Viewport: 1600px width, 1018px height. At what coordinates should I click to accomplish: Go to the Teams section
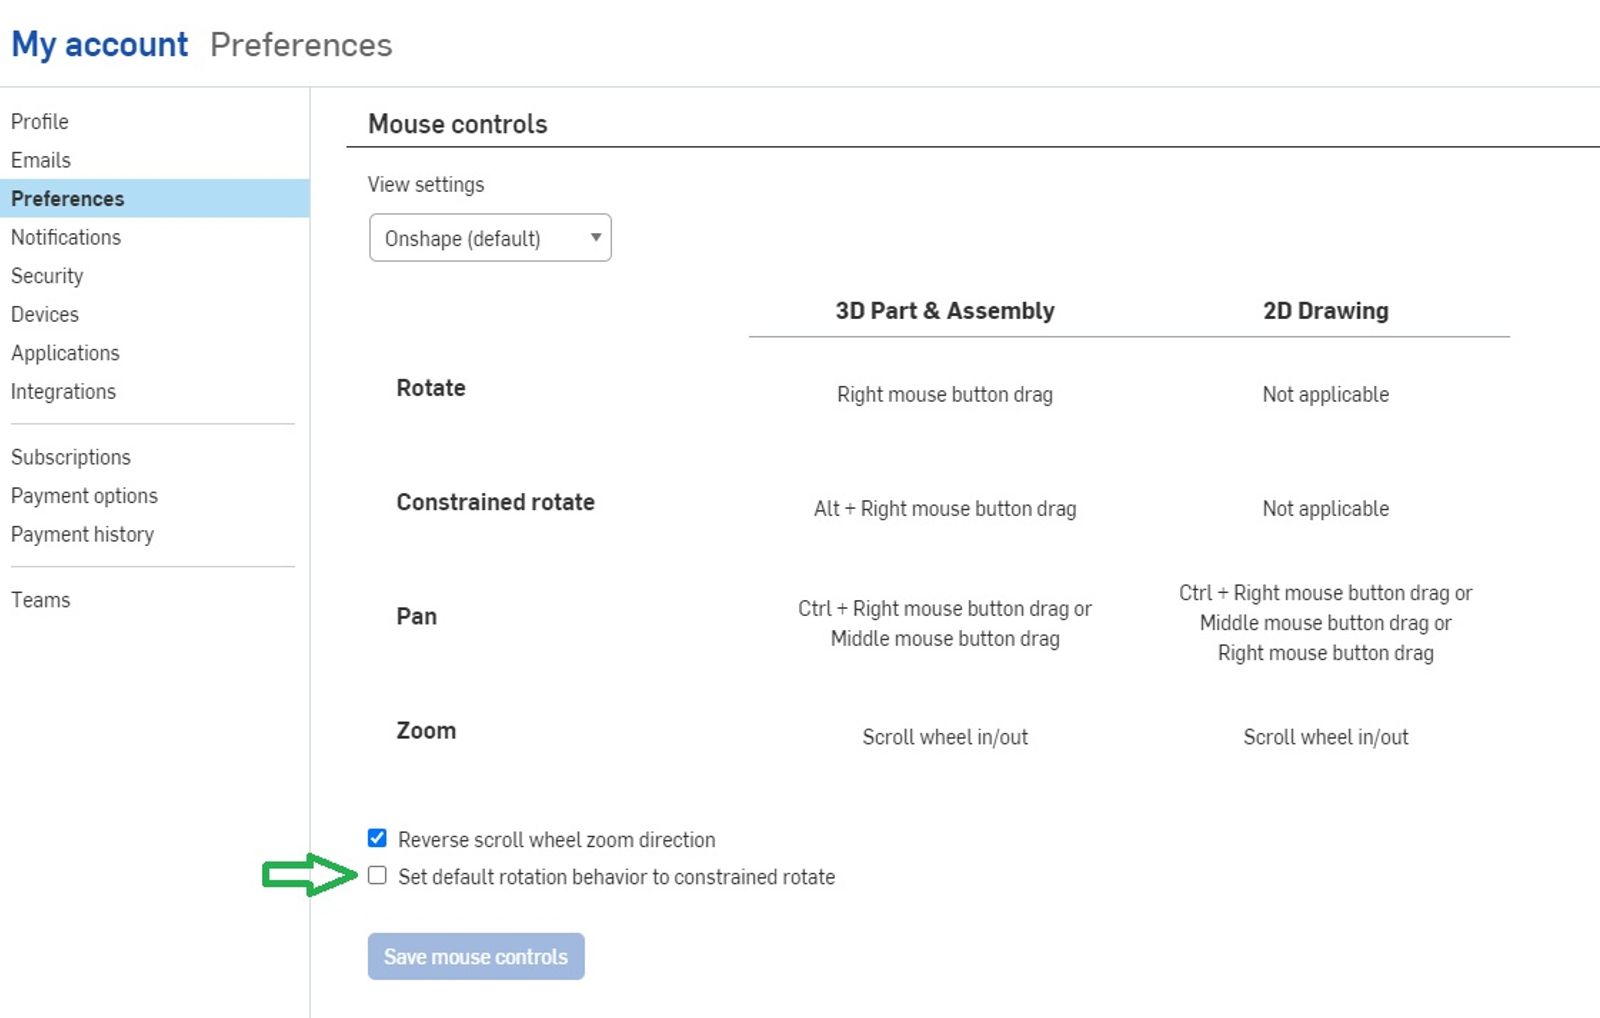[41, 599]
